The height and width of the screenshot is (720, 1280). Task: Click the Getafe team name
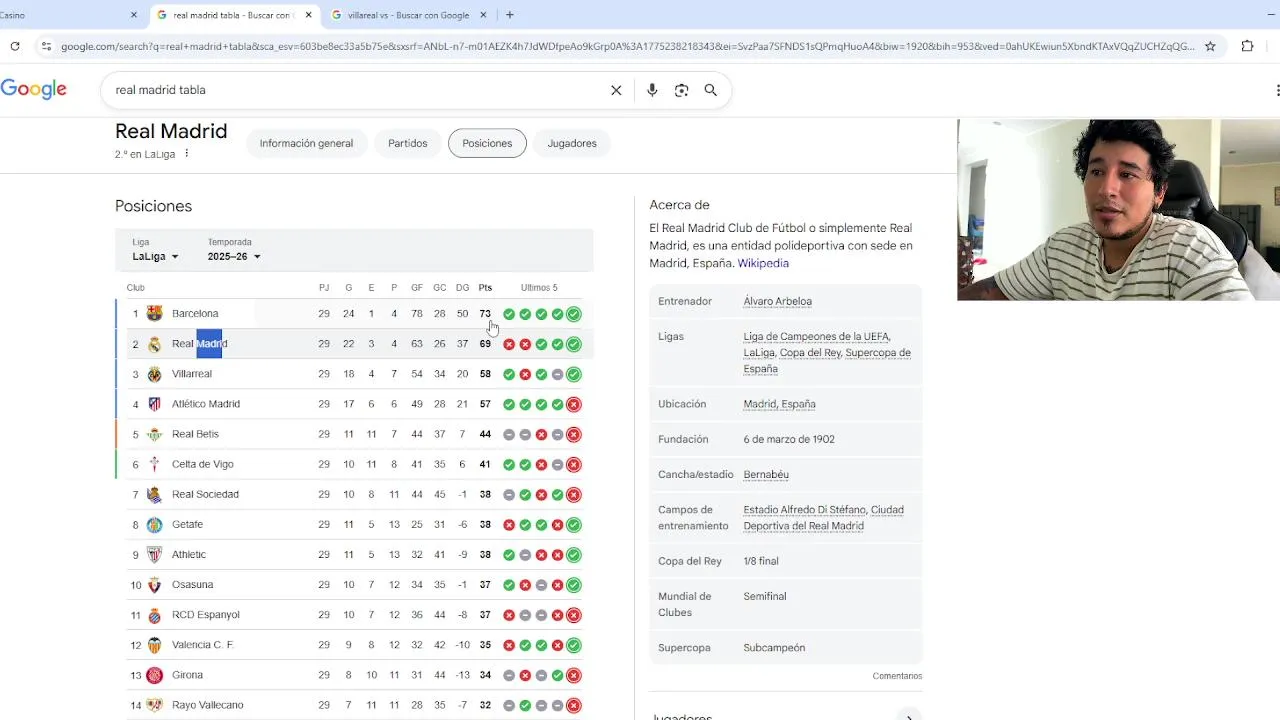tap(187, 524)
